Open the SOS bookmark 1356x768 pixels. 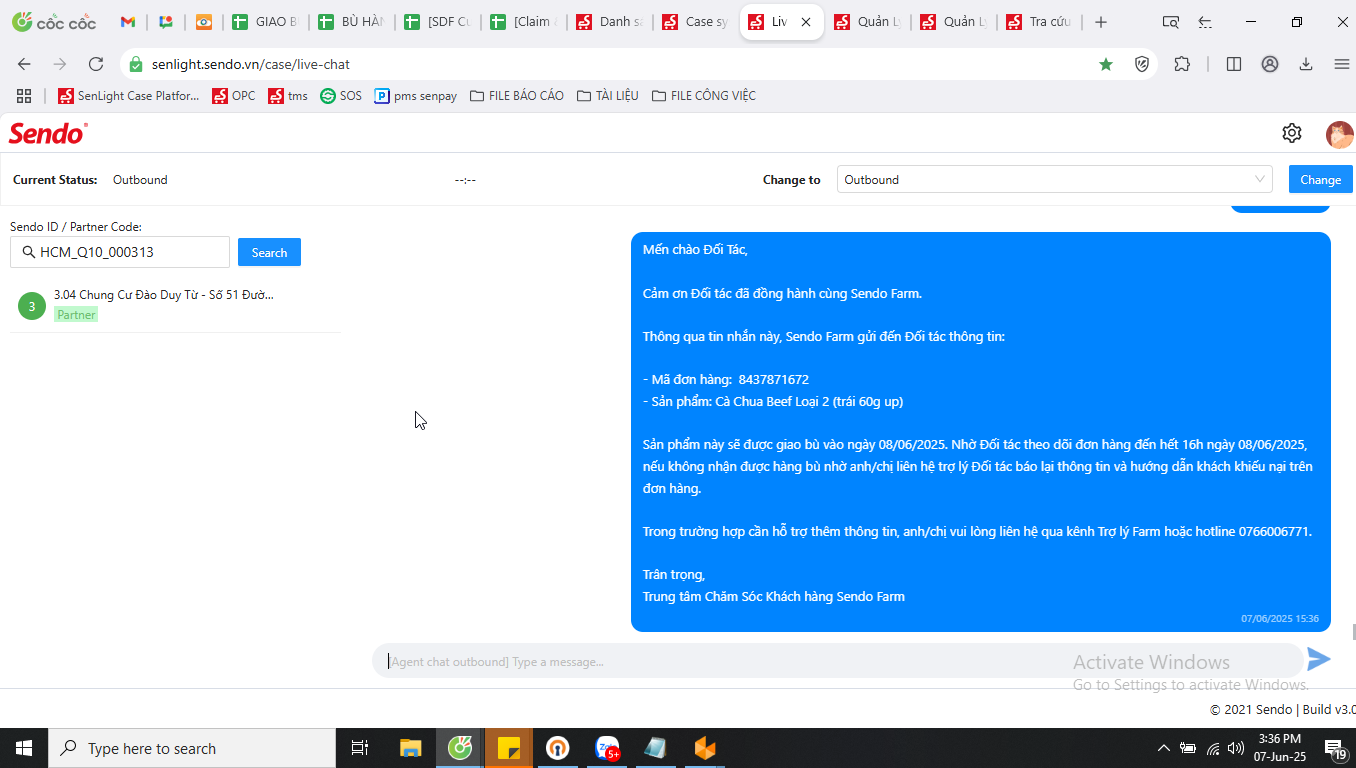[341, 96]
